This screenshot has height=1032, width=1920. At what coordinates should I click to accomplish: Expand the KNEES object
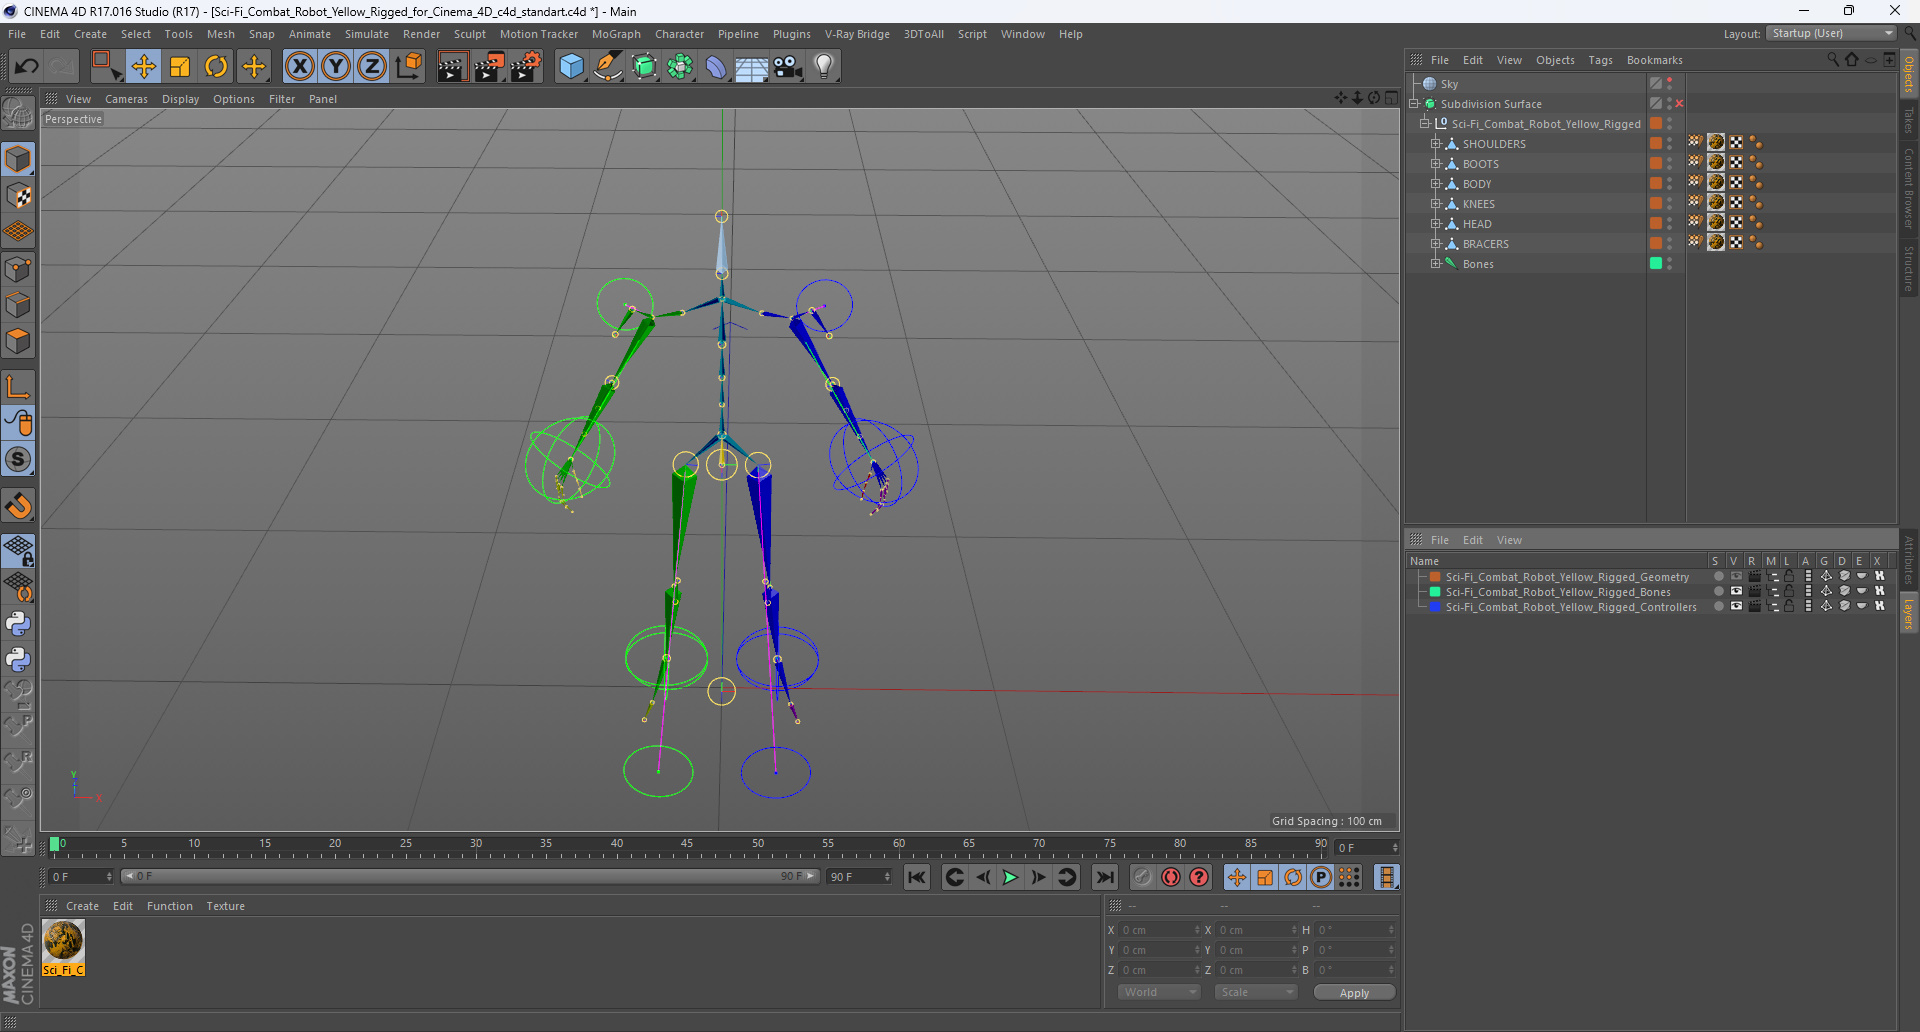pyautogui.click(x=1435, y=204)
